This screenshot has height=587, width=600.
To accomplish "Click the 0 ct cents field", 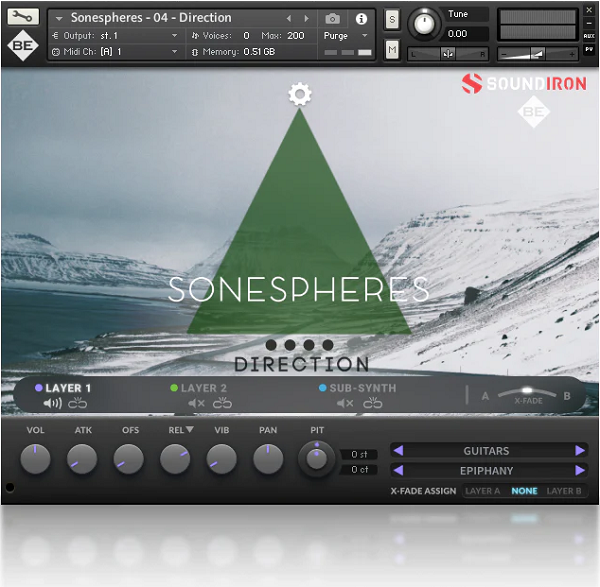I will coord(359,470).
